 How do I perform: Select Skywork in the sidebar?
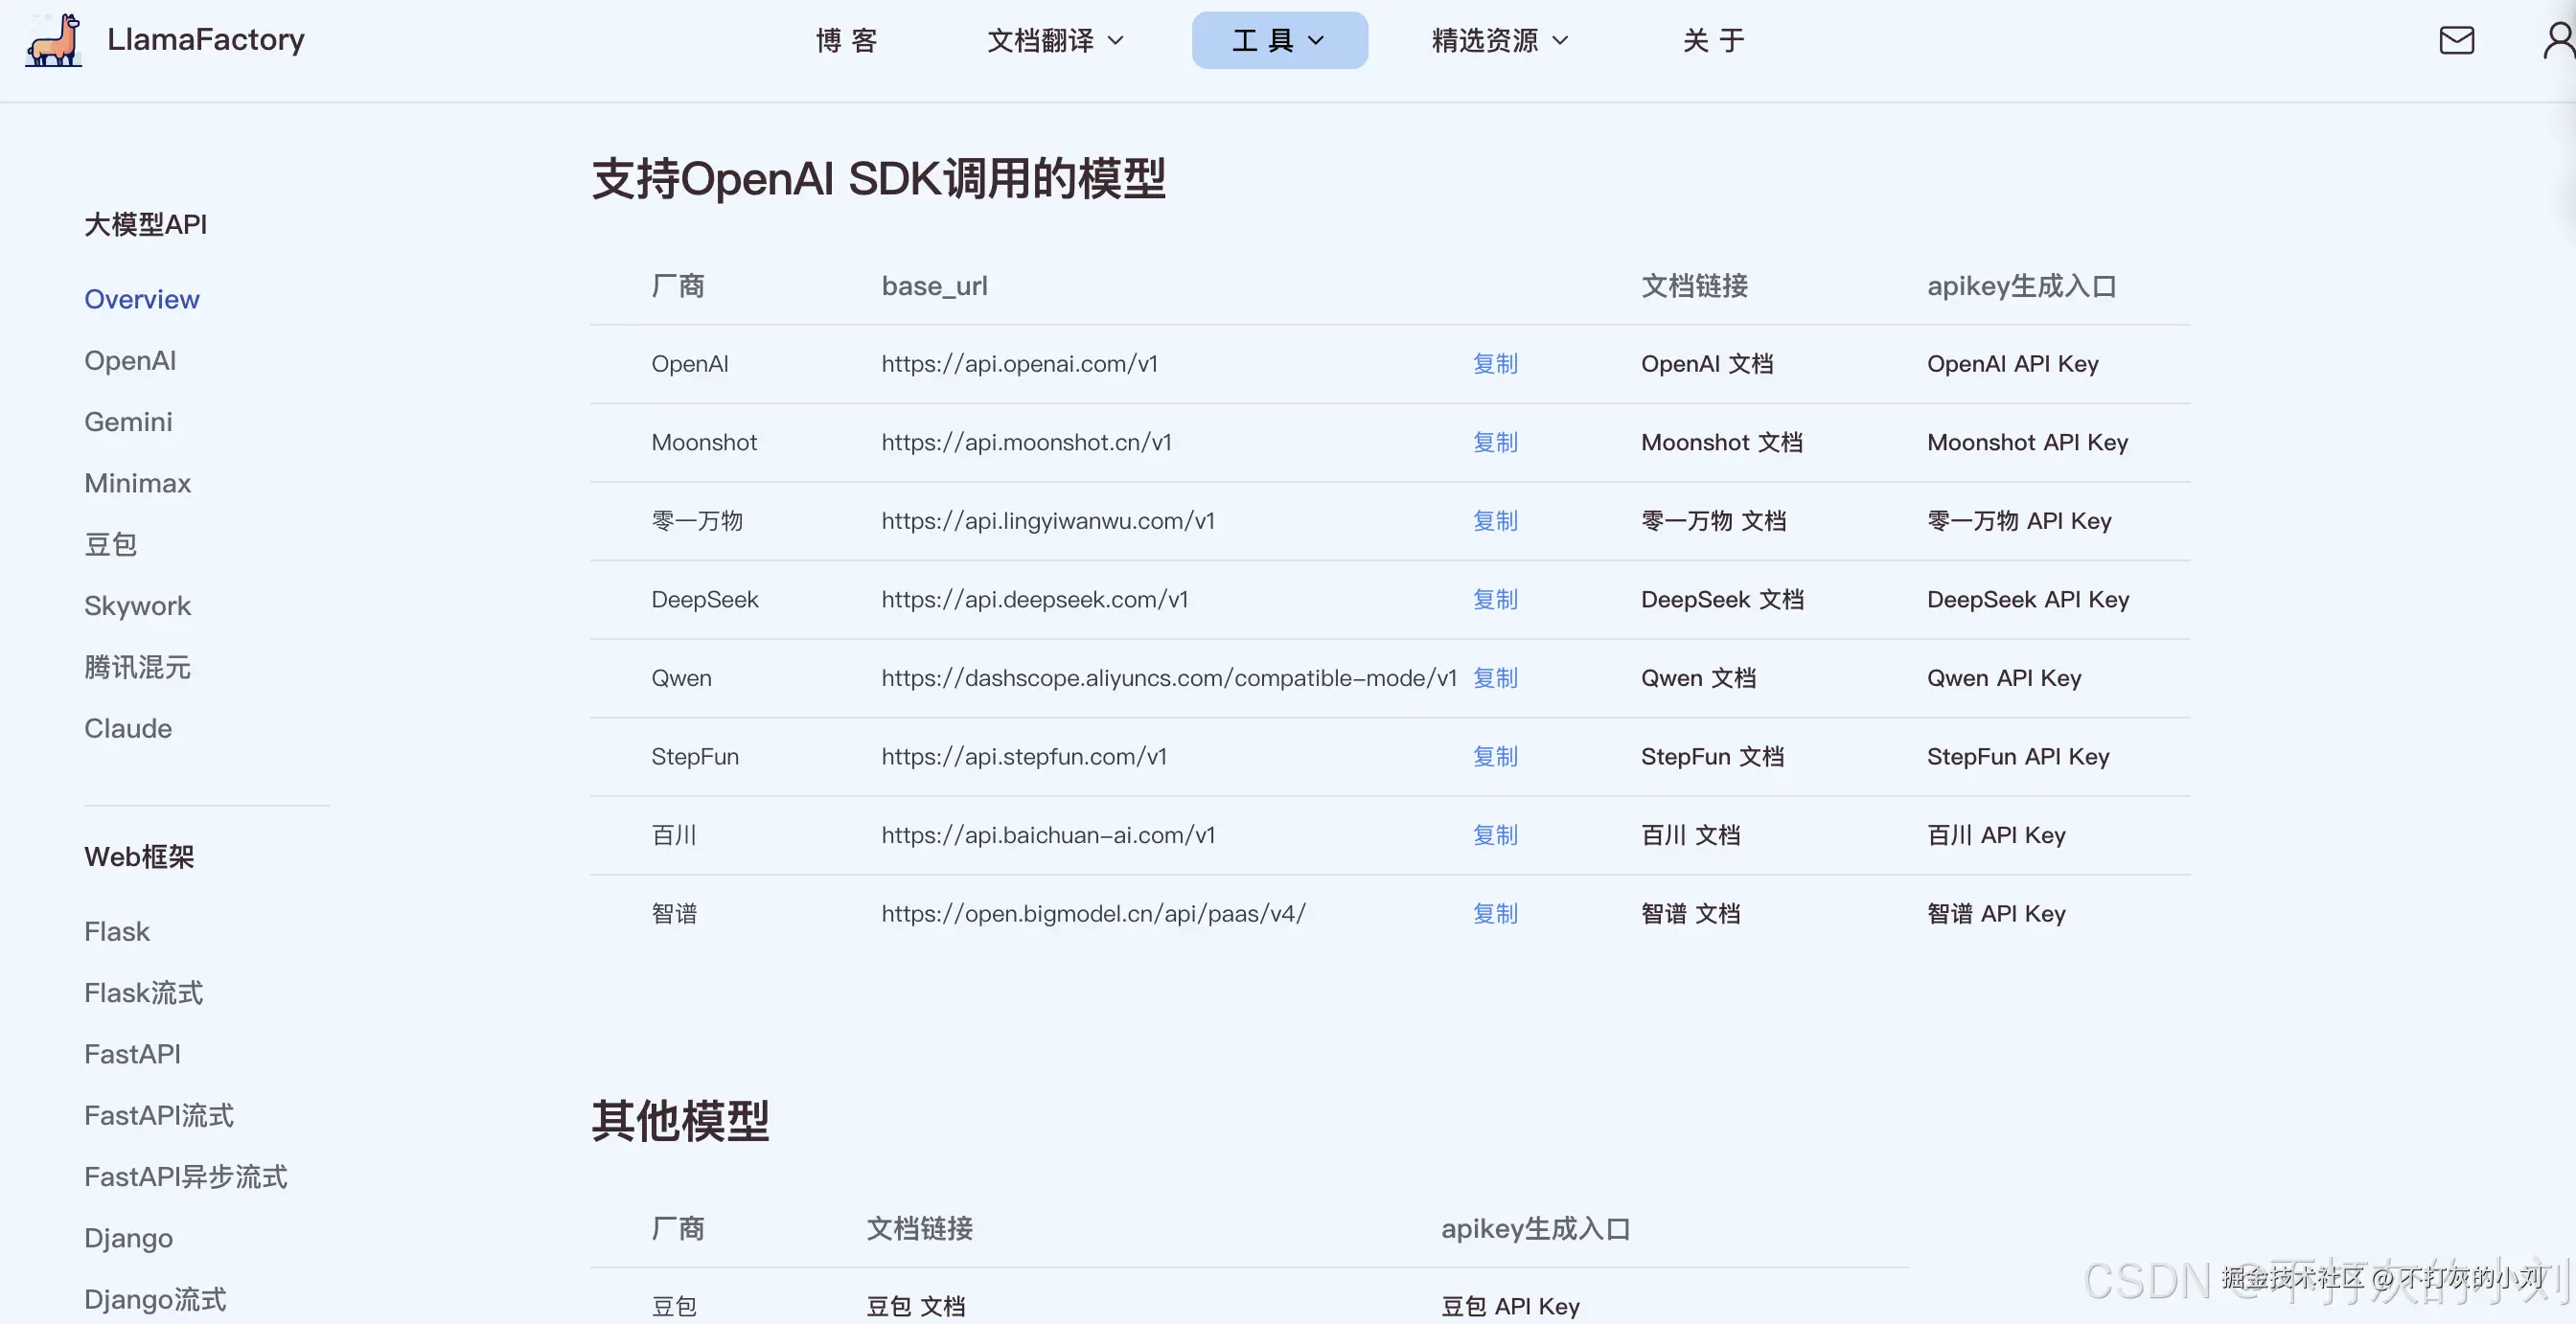click(x=137, y=605)
